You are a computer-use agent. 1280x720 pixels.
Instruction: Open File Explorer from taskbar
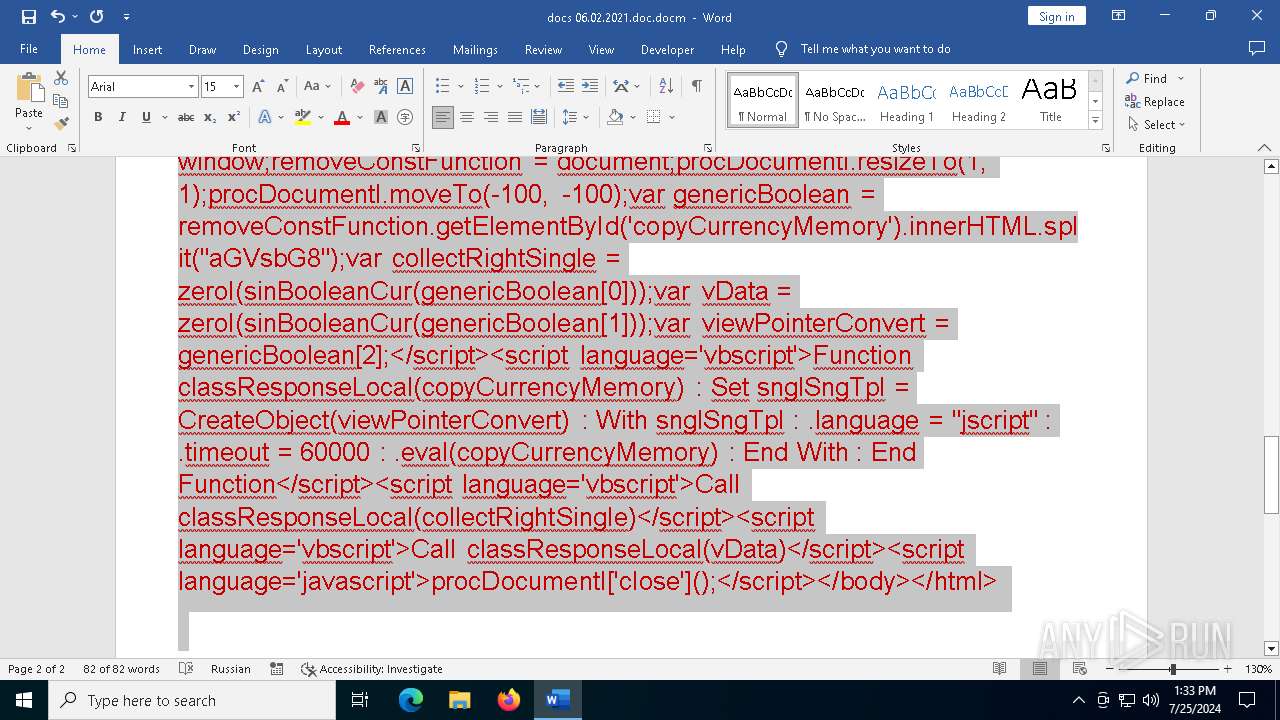(460, 700)
